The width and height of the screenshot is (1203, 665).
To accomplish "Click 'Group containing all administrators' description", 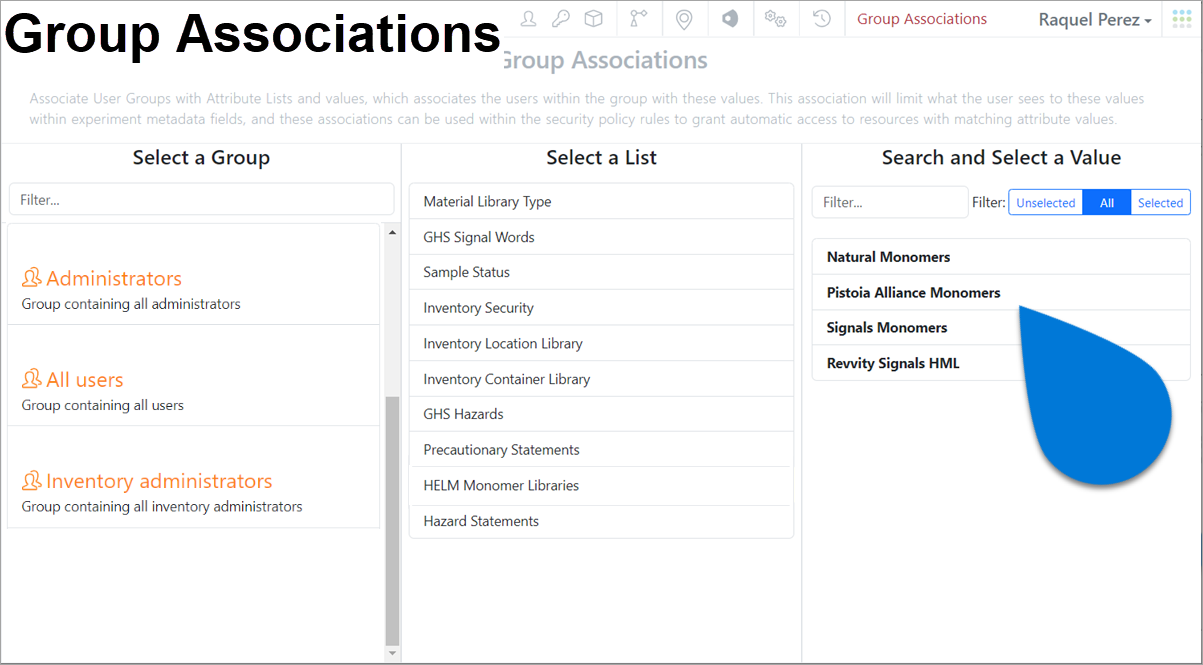I will (x=131, y=304).
